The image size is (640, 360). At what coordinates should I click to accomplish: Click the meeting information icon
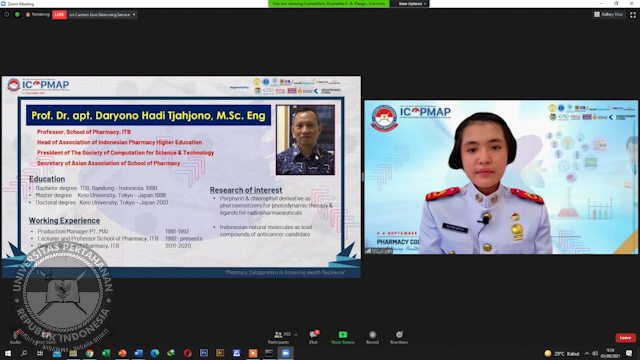(7, 14)
